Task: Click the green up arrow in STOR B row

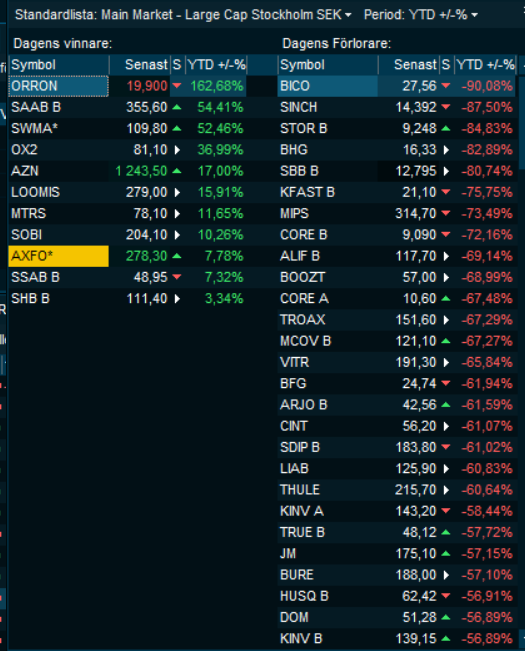Action: coord(446,128)
